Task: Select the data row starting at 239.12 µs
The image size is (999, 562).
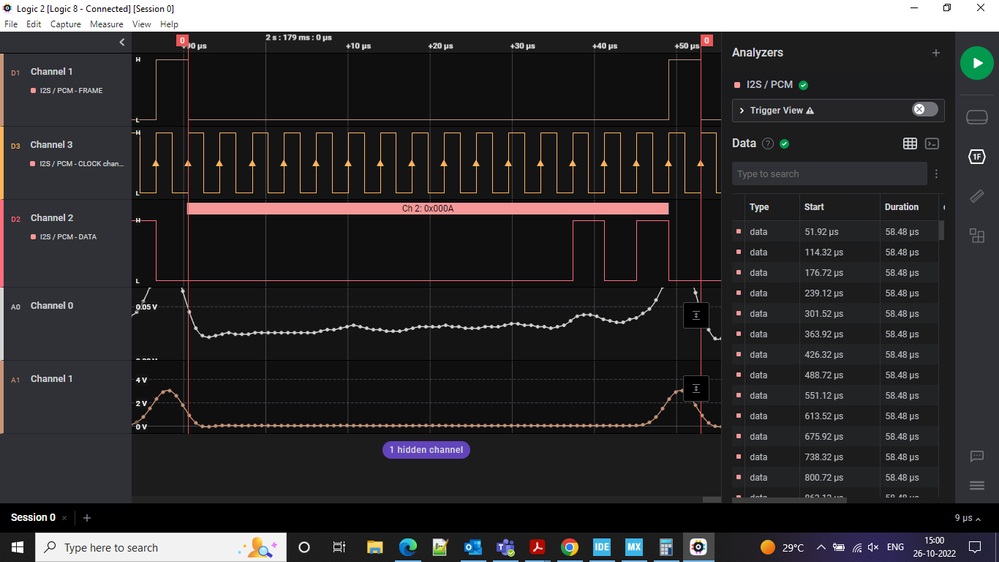Action: (835, 293)
